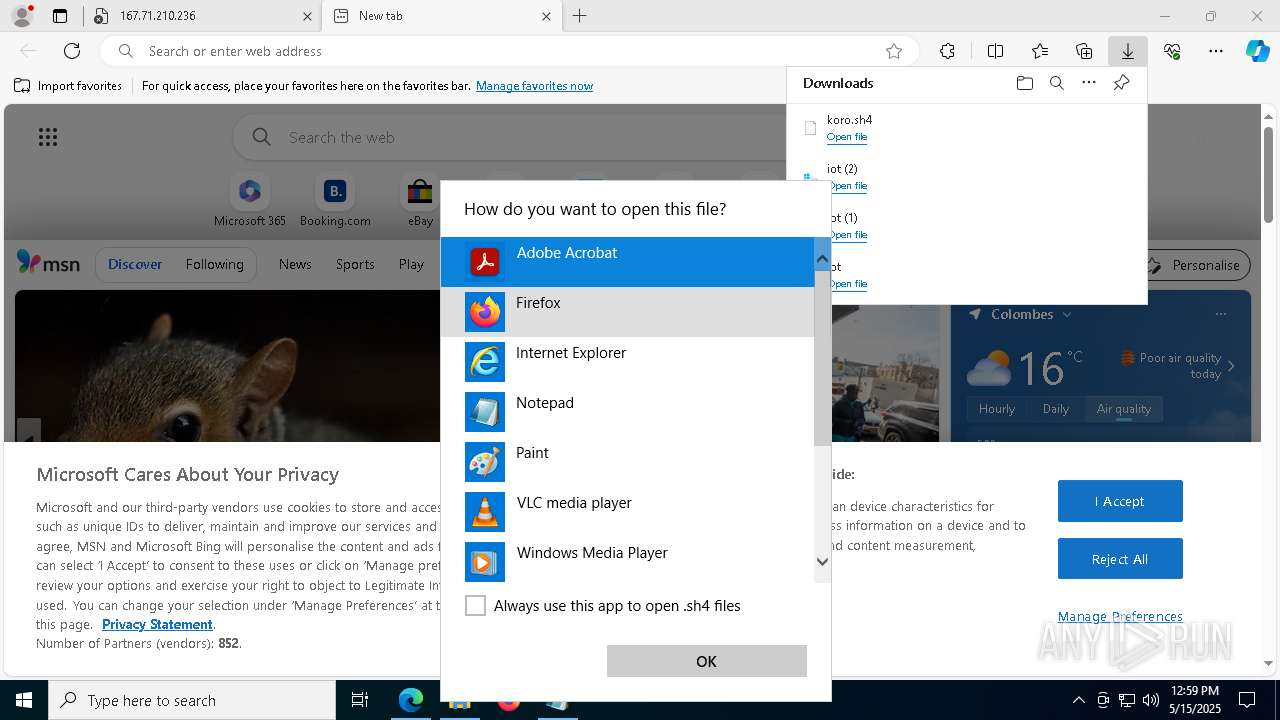
Task: Reject cookies with Reject All button
Action: pos(1120,559)
